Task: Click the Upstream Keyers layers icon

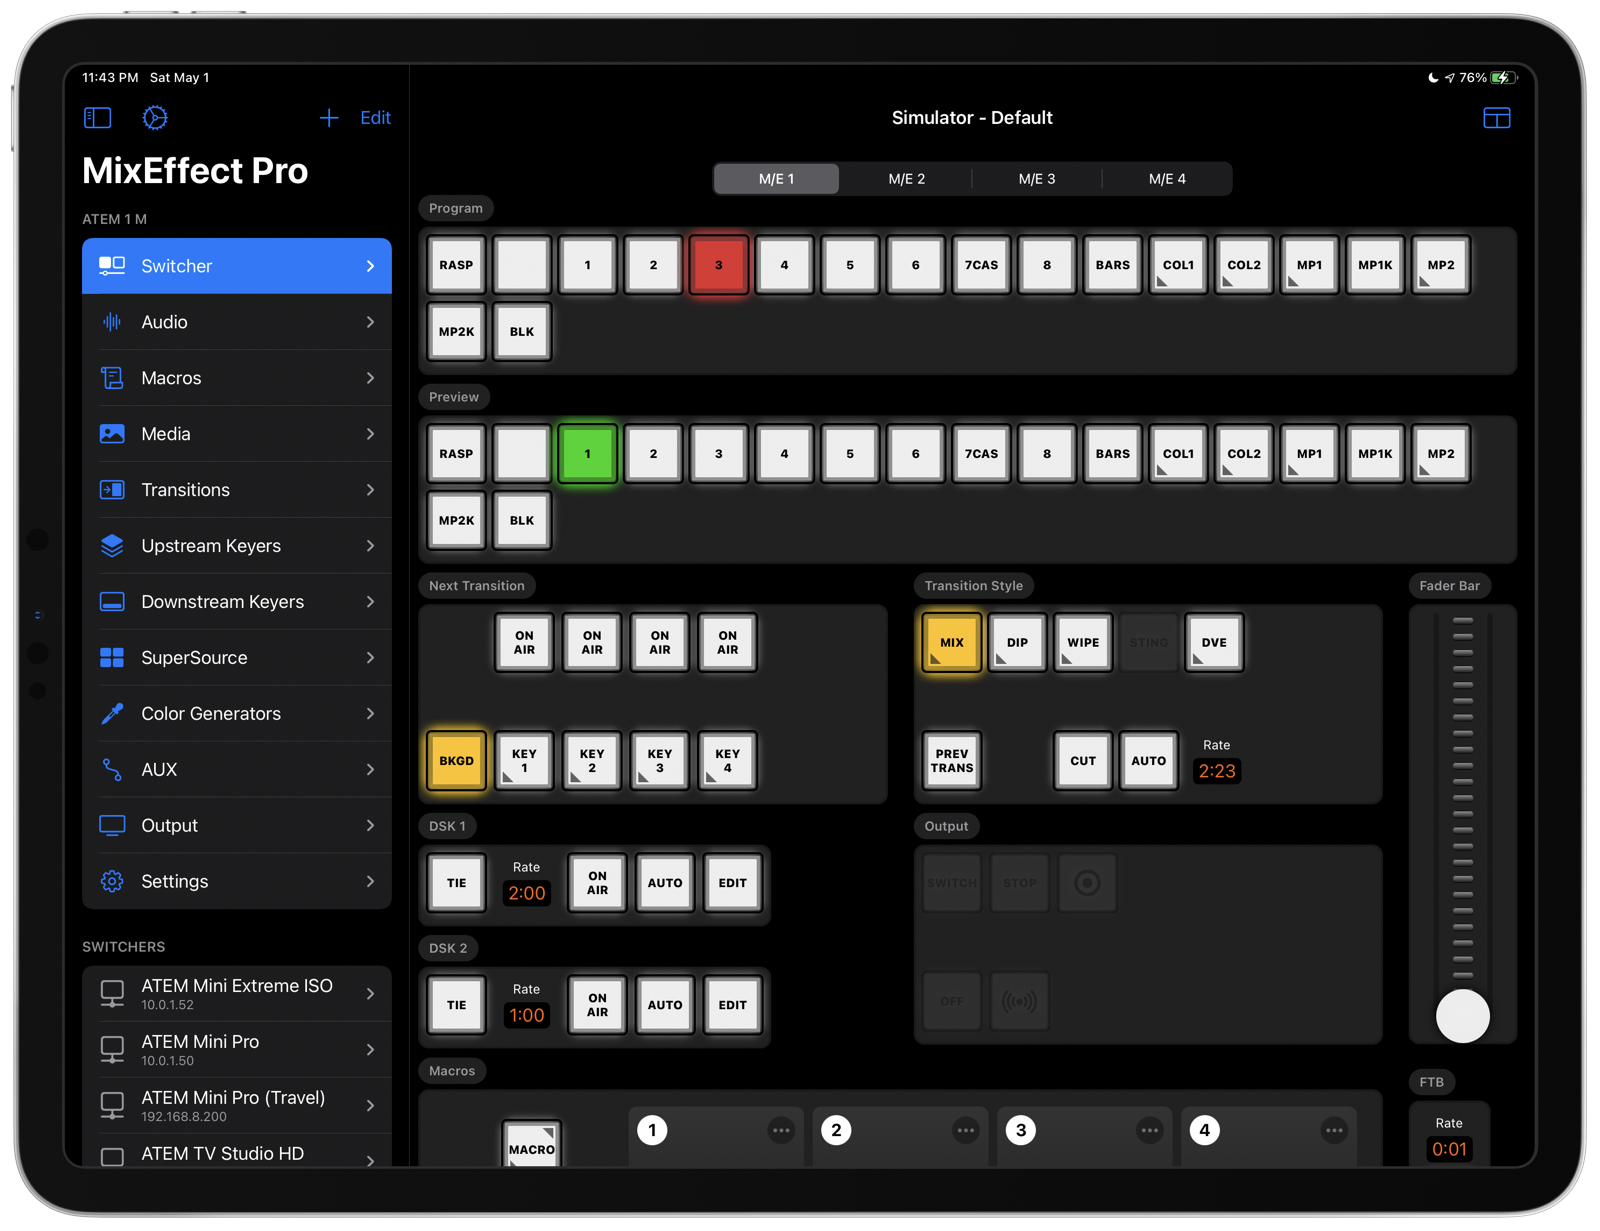Action: point(112,546)
